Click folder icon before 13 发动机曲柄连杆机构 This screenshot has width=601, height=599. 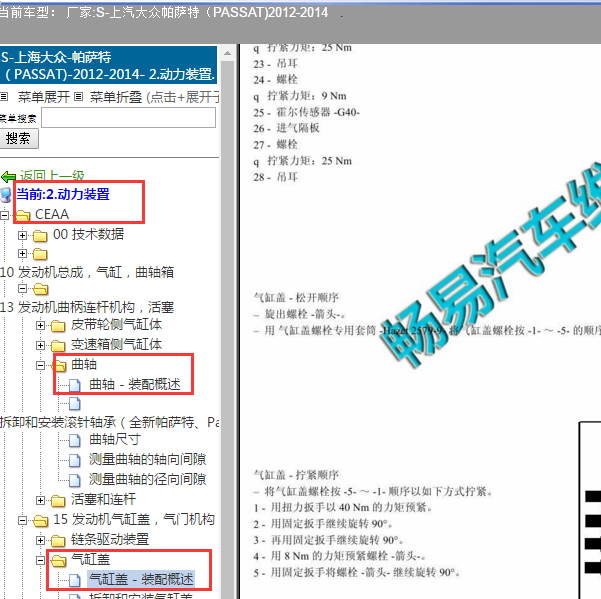(x=40, y=289)
